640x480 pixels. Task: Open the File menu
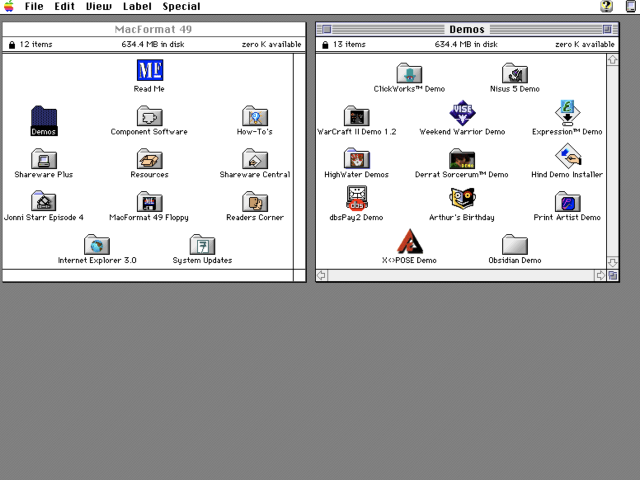point(34,6)
